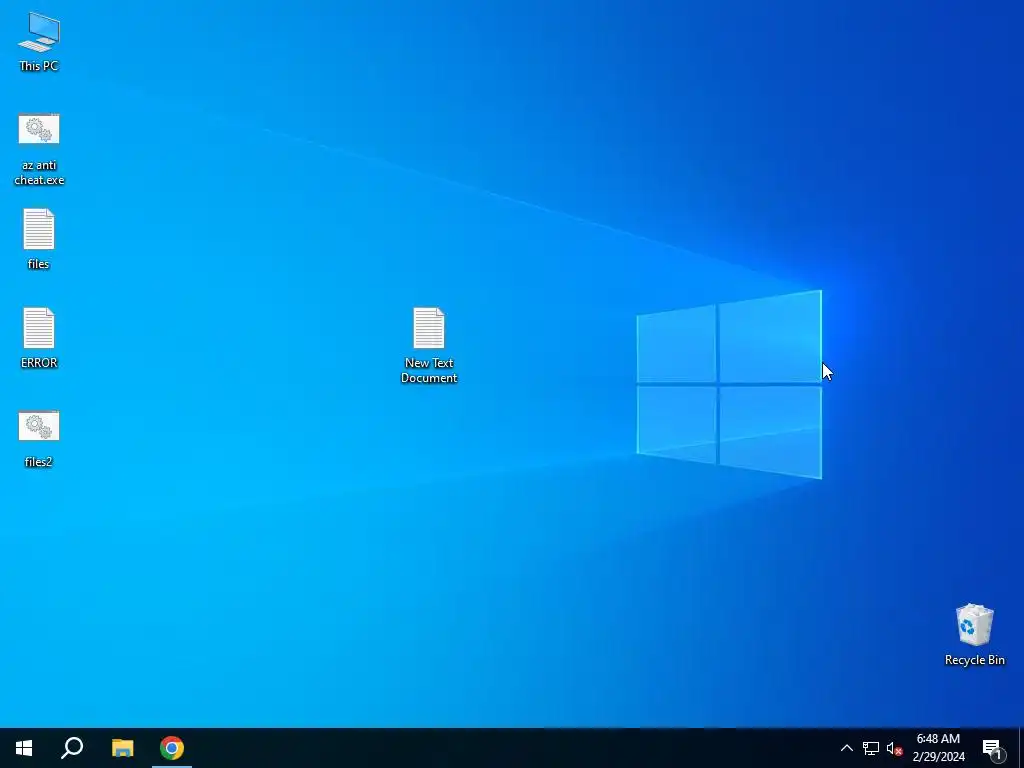
Task: Open File Explorer from taskbar
Action: click(122, 748)
